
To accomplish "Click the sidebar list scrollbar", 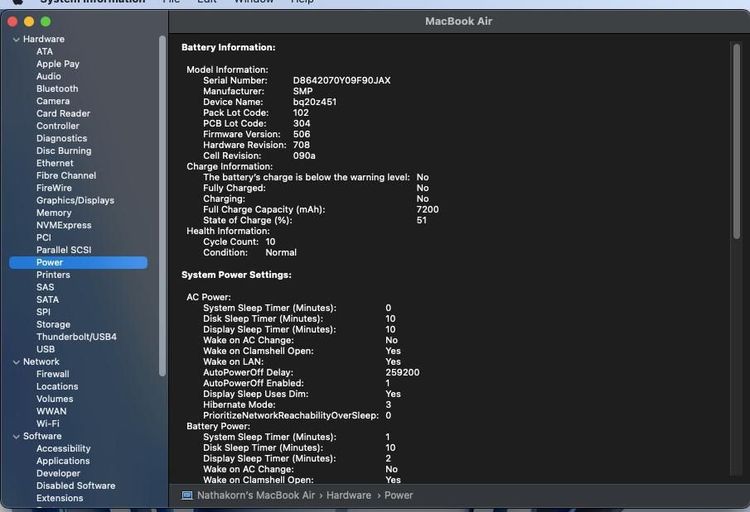I will [162, 200].
